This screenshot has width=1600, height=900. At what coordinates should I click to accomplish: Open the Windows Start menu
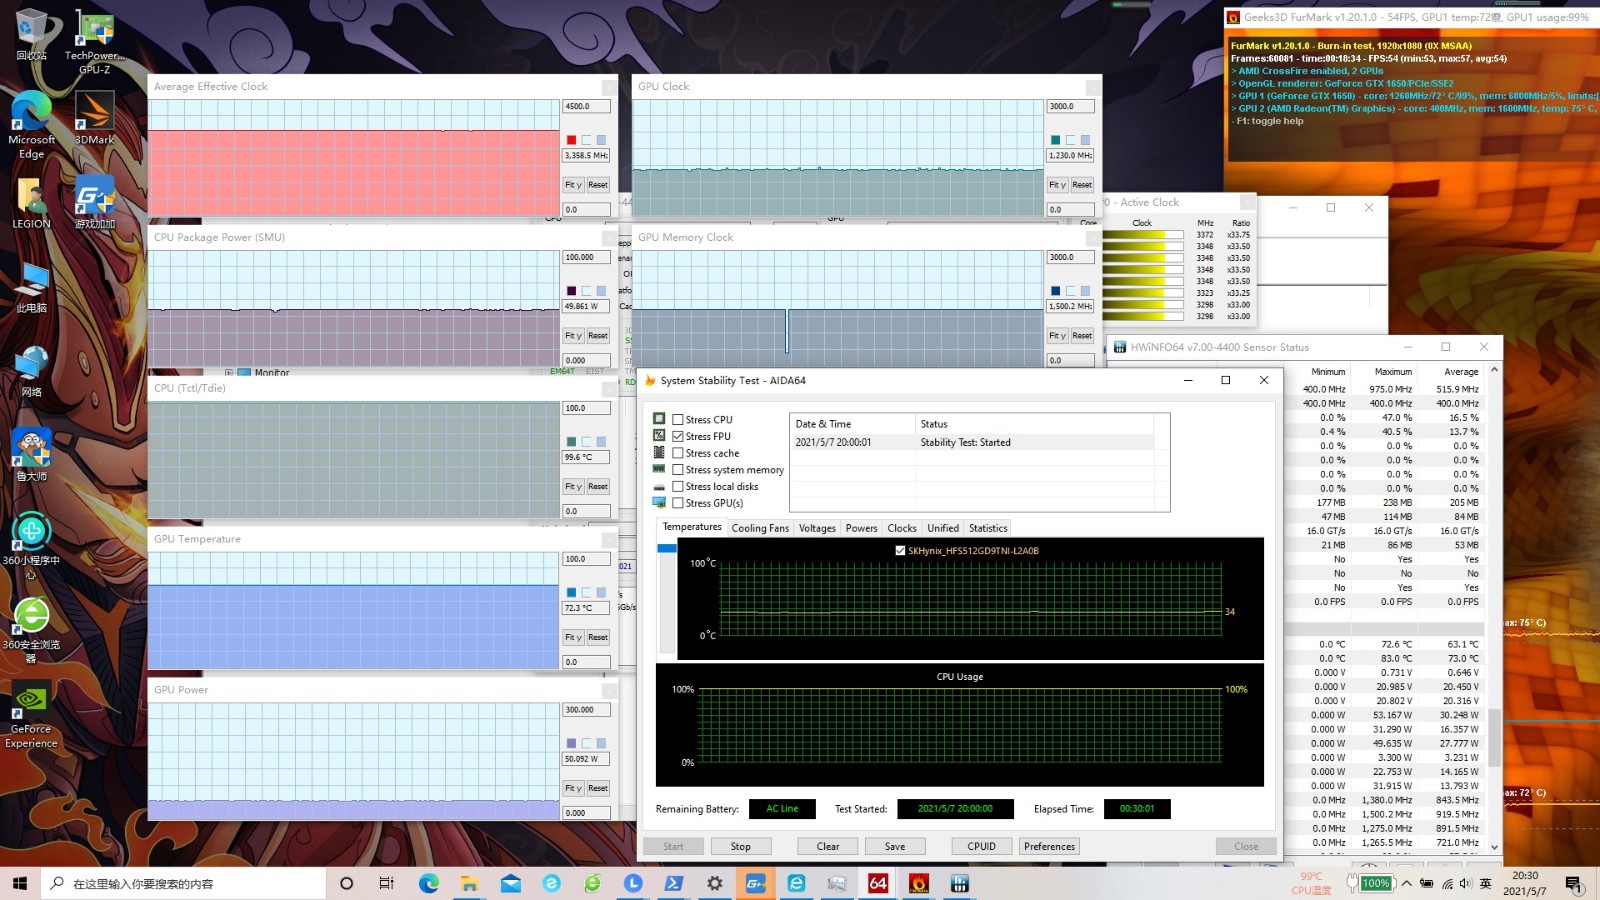click(x=19, y=883)
